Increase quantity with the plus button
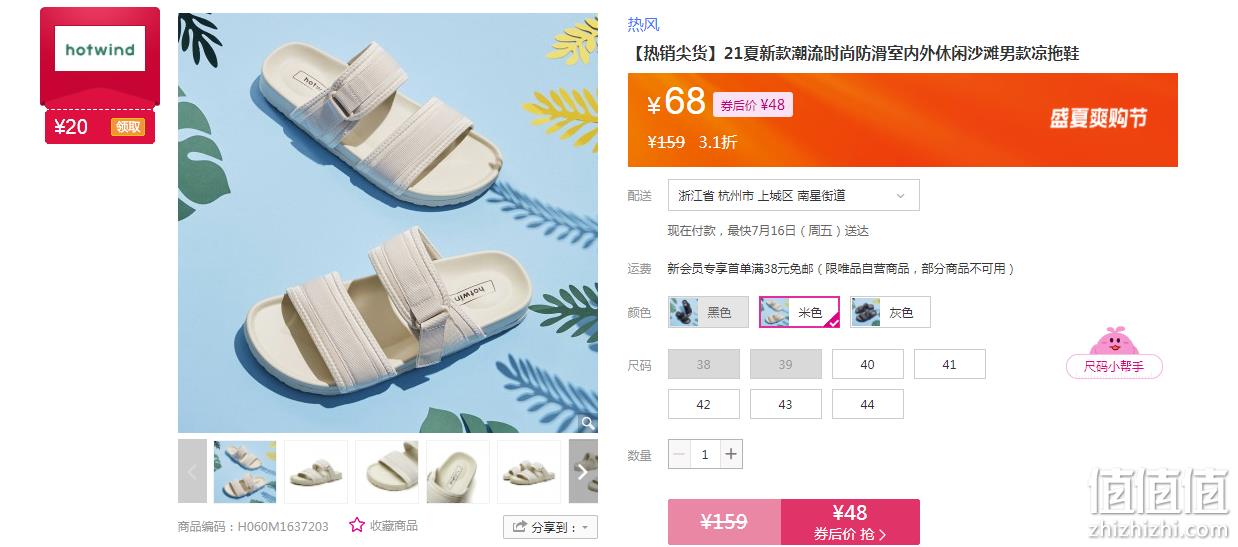The image size is (1238, 547). click(x=731, y=454)
